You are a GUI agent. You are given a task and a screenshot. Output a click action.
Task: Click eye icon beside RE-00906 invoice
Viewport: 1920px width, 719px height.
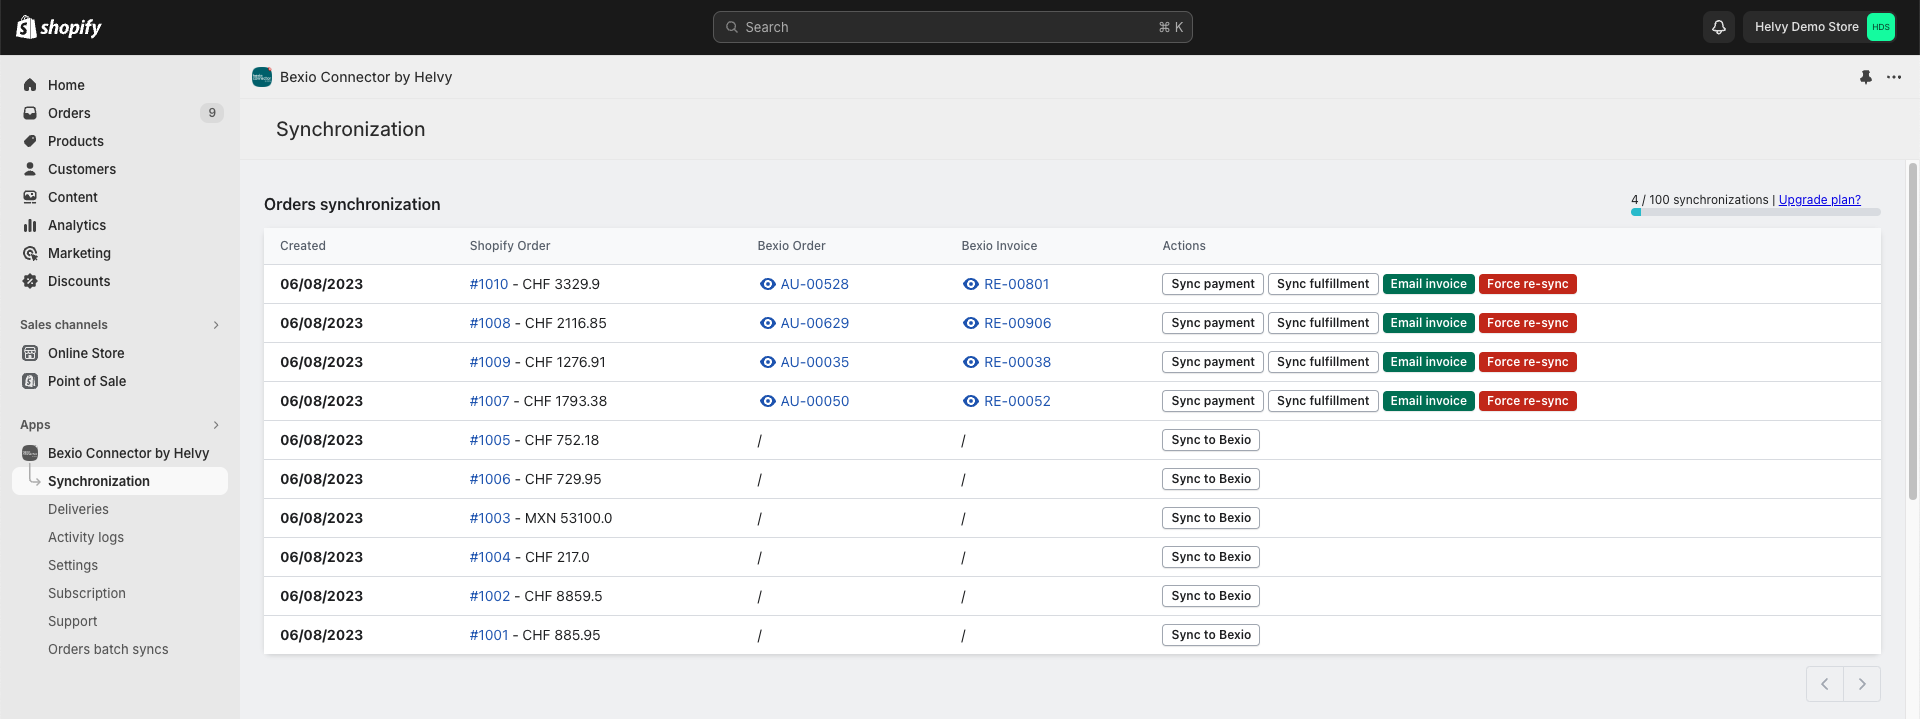[970, 323]
